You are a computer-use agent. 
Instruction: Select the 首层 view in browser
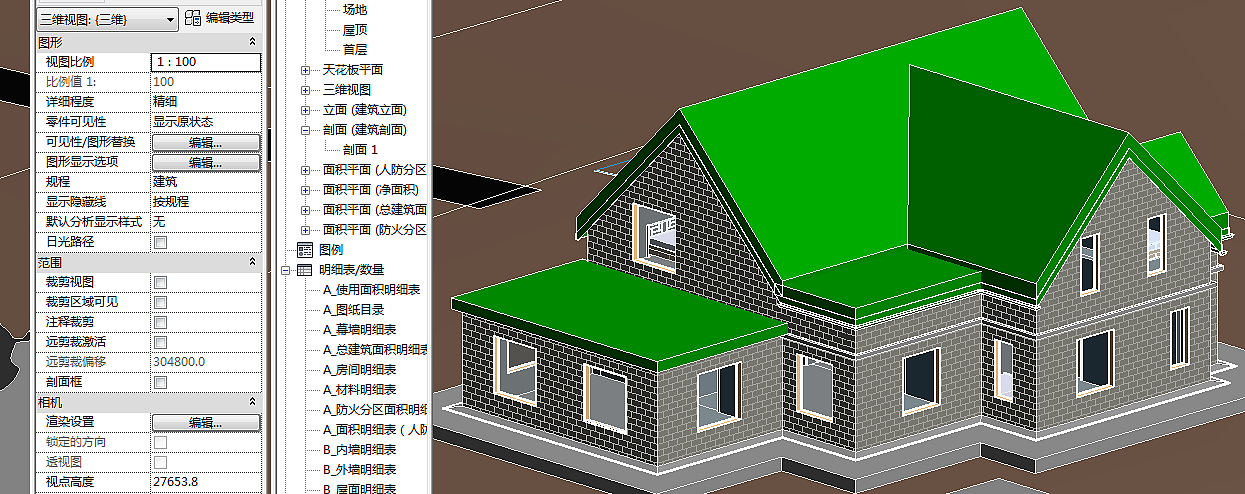click(x=355, y=49)
